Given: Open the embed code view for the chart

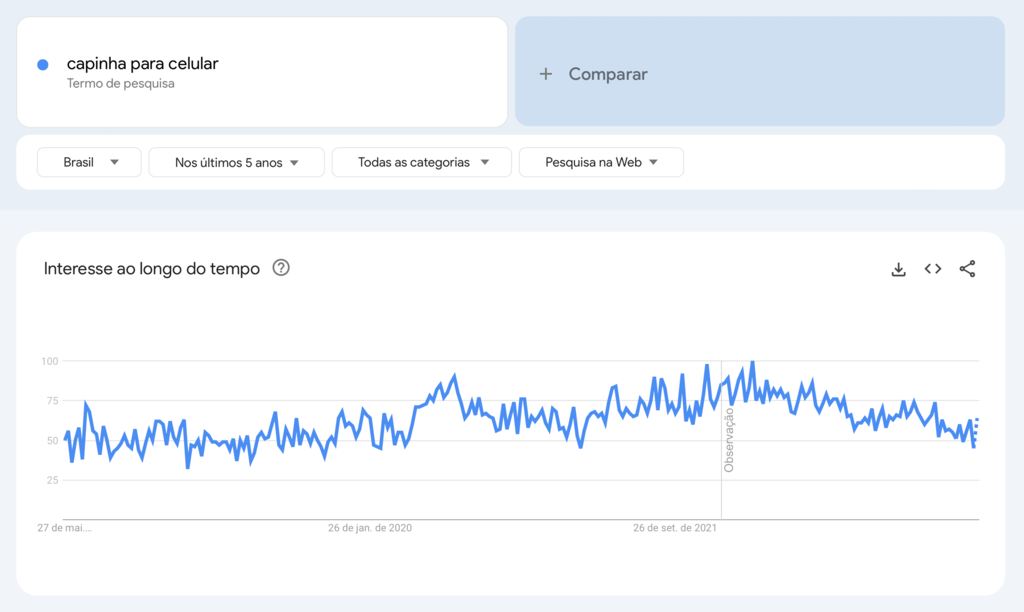Looking at the screenshot, I should (932, 268).
